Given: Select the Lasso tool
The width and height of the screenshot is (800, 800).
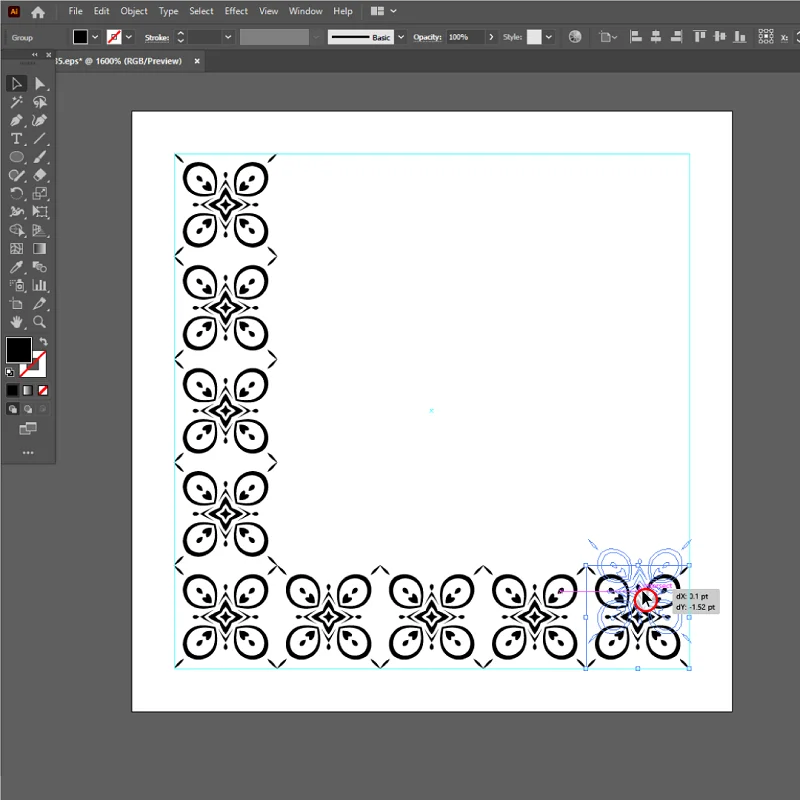Looking at the screenshot, I should click(40, 102).
